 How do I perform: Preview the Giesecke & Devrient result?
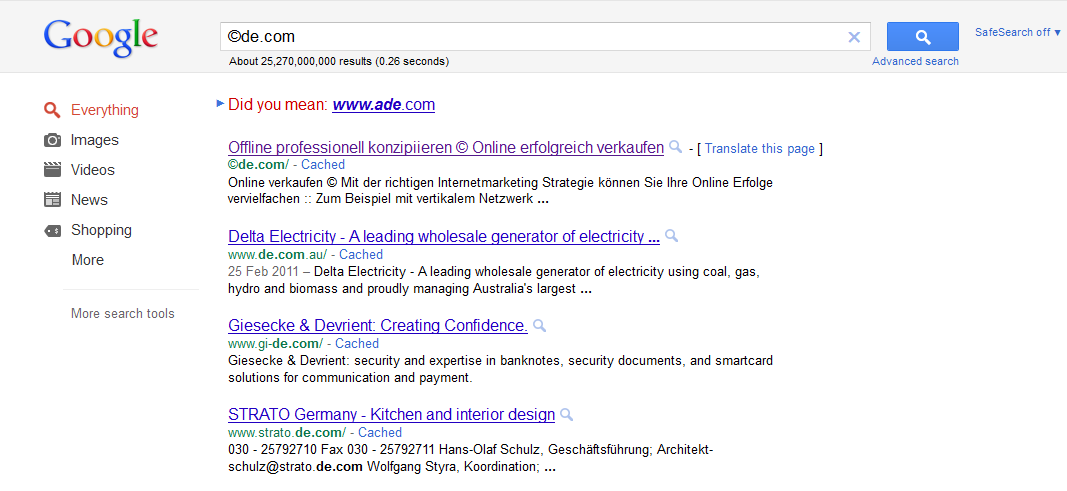[x=540, y=325]
